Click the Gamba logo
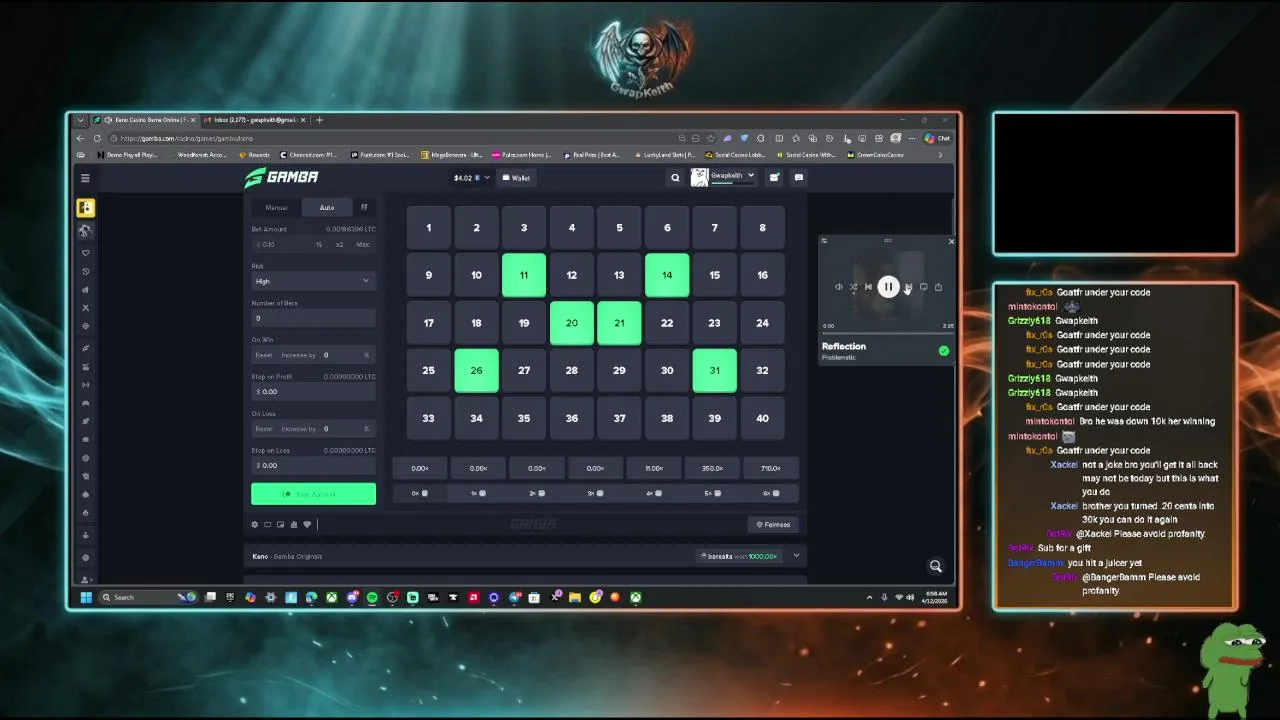This screenshot has width=1280, height=720. (282, 177)
